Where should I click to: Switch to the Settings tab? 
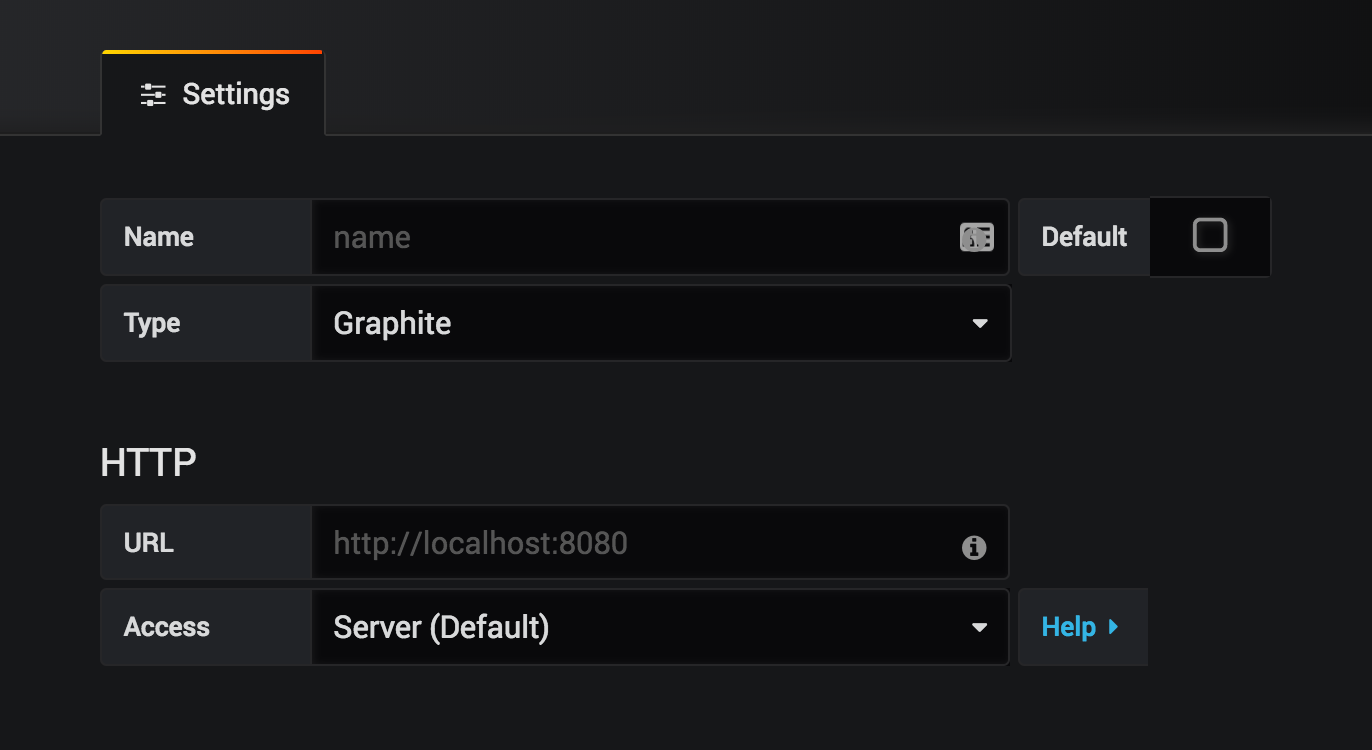(x=214, y=95)
